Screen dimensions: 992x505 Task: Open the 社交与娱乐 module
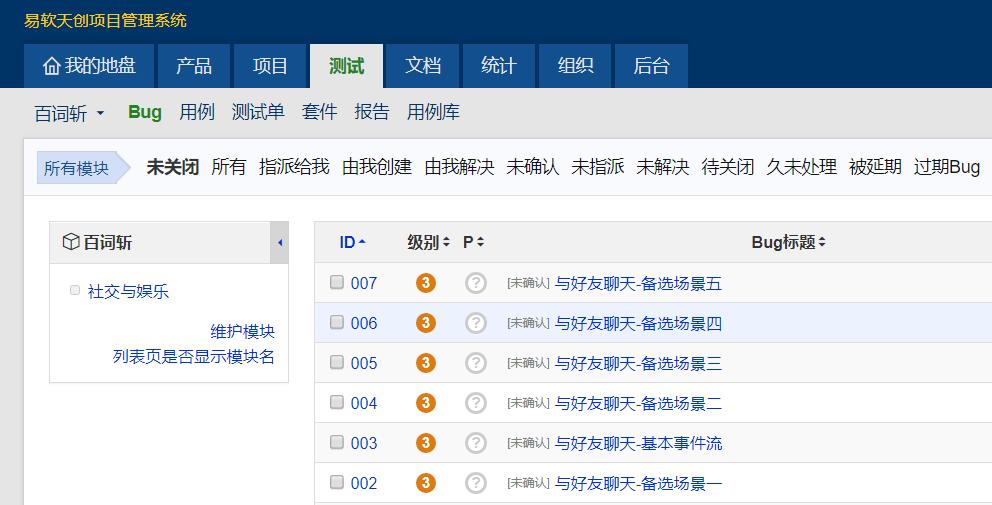(x=128, y=291)
